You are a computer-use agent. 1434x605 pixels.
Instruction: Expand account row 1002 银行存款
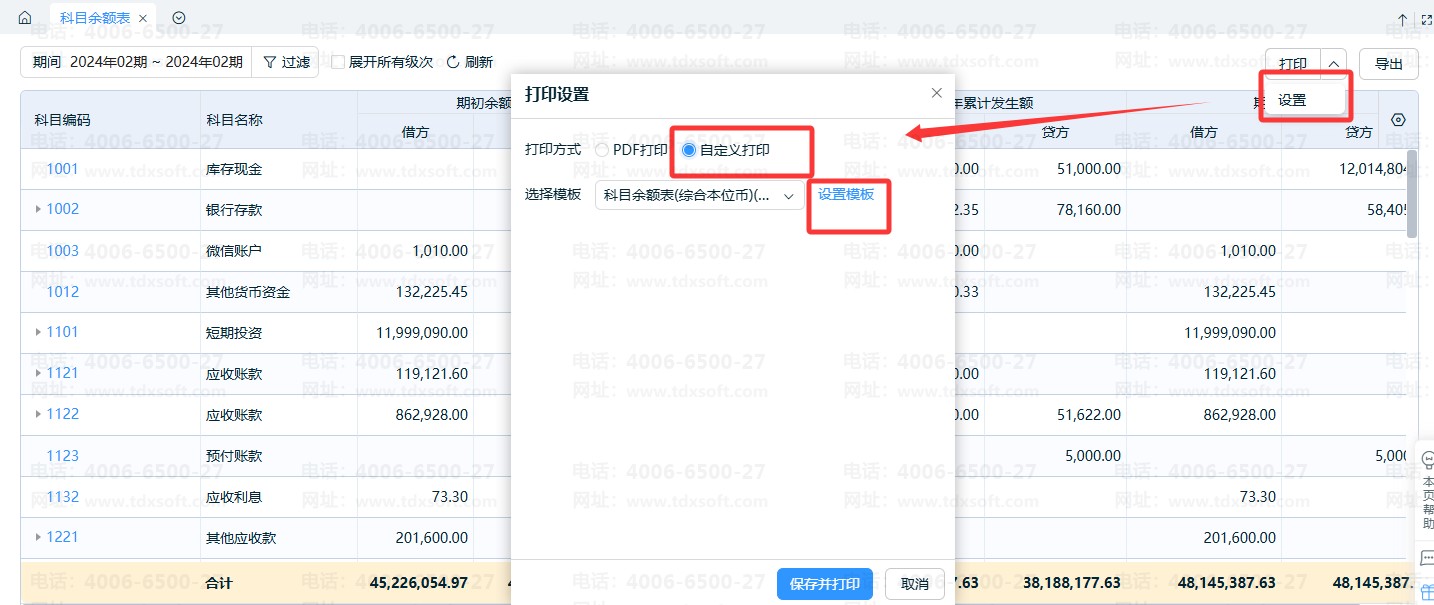(38, 209)
